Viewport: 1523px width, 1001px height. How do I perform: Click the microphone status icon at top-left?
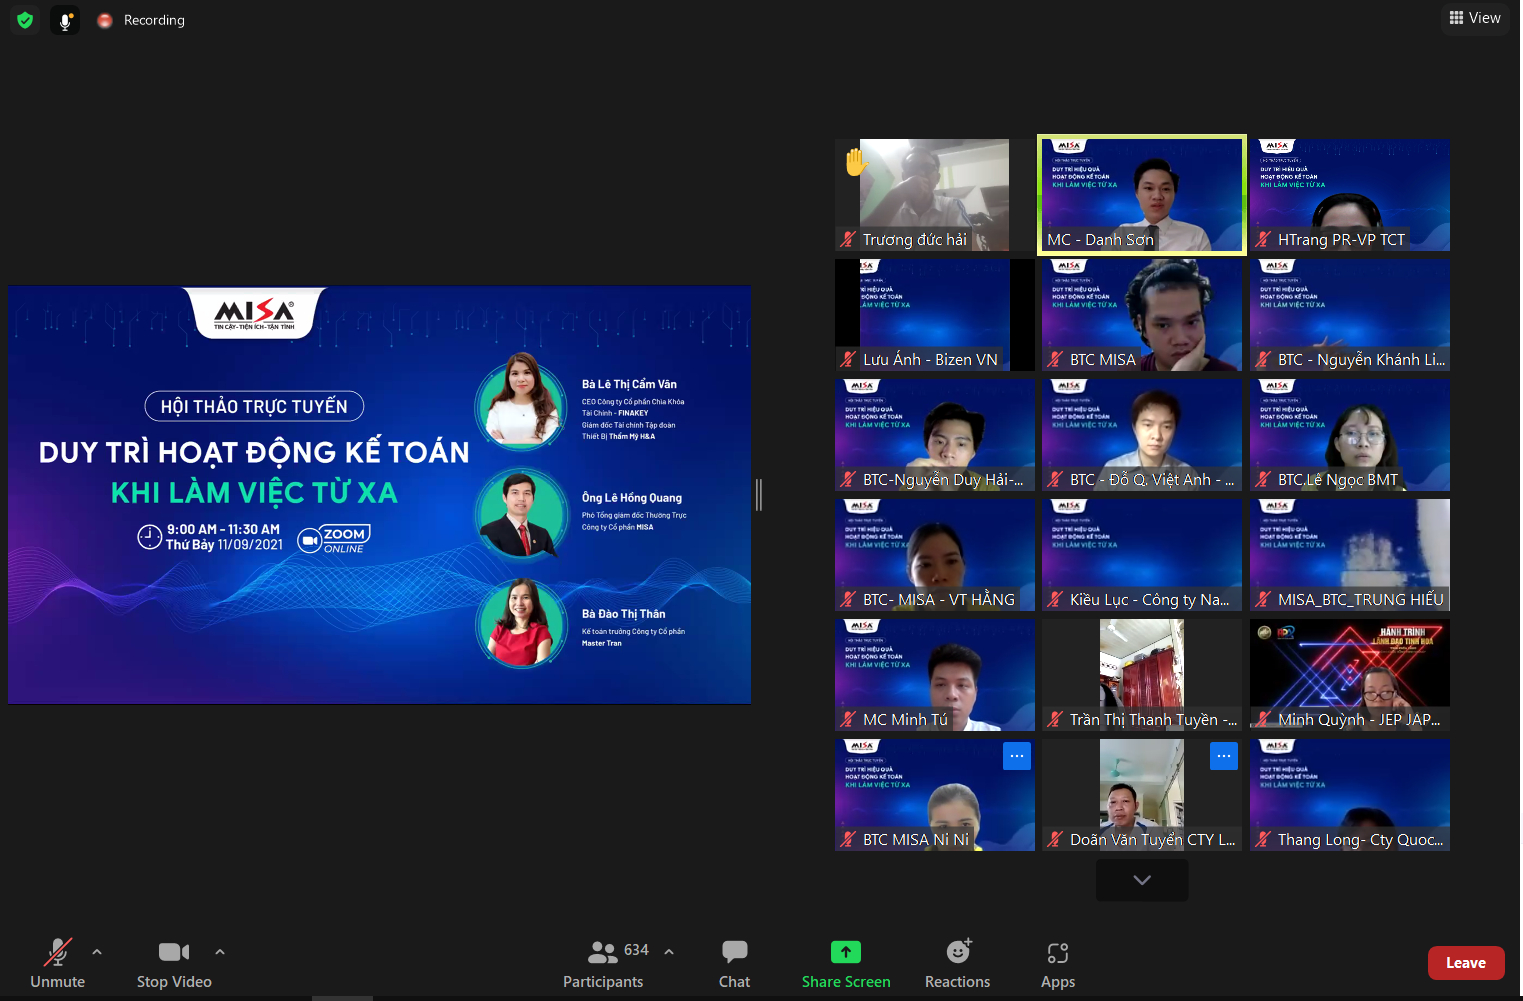tap(65, 20)
